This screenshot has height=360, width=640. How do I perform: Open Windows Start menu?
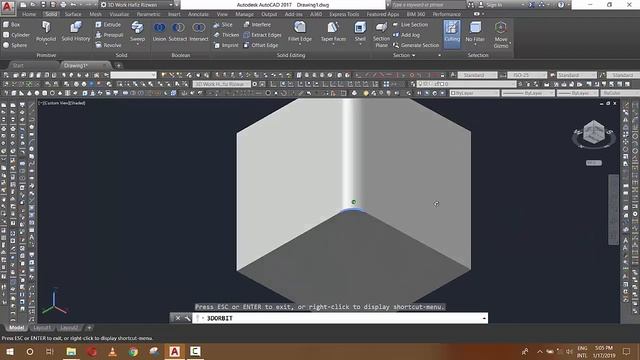click(x=10, y=351)
